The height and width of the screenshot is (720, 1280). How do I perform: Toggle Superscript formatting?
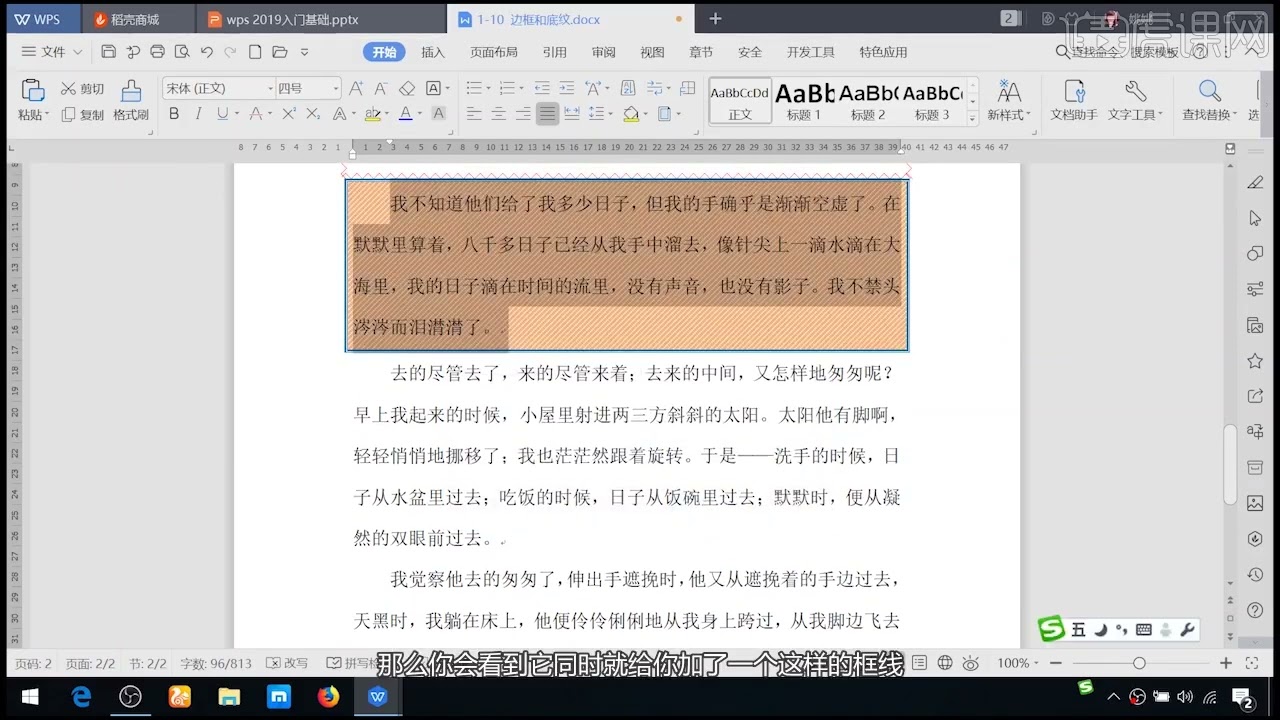tap(288, 114)
